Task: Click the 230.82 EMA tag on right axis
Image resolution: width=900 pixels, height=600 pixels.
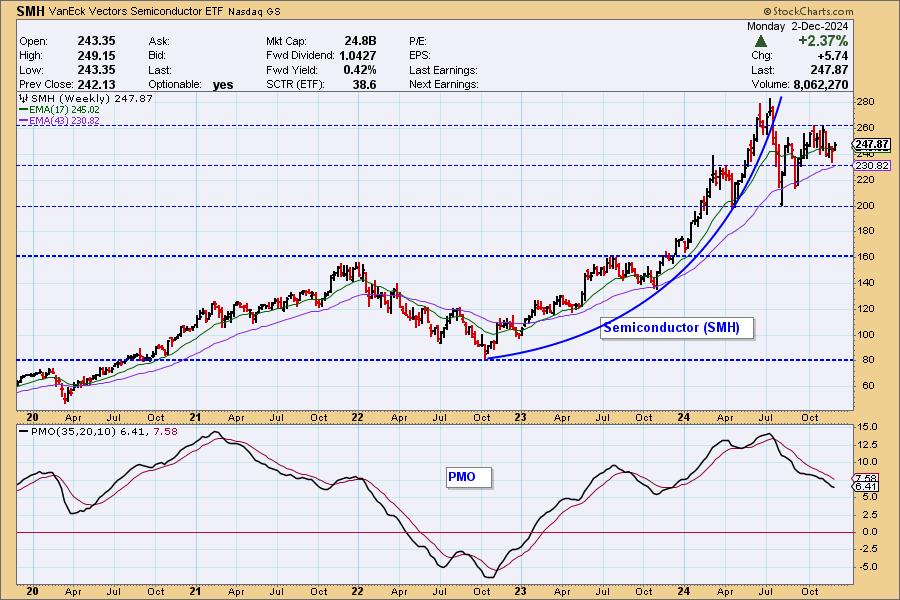Action: 872,165
